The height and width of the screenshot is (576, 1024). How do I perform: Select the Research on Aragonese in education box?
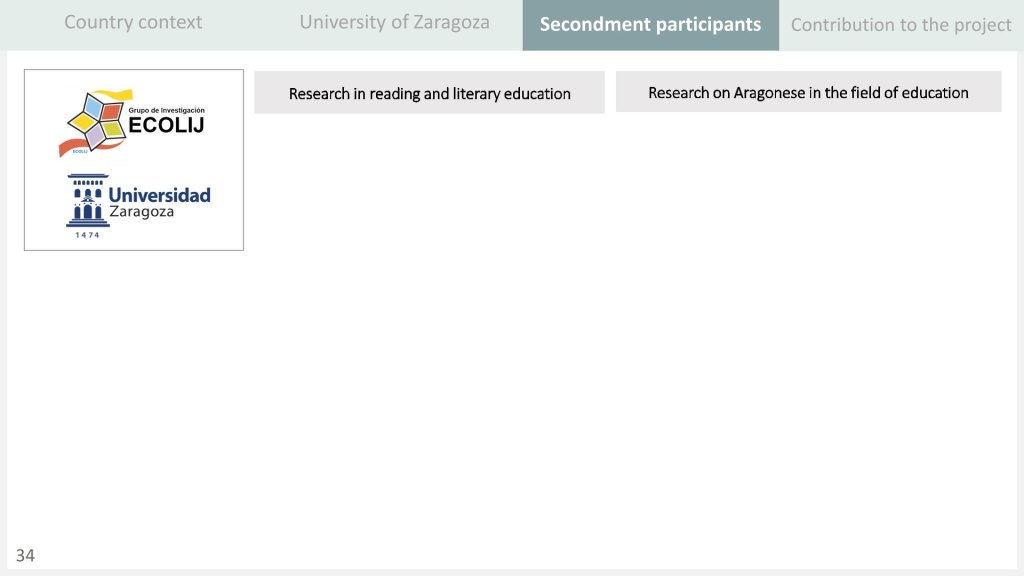(808, 92)
